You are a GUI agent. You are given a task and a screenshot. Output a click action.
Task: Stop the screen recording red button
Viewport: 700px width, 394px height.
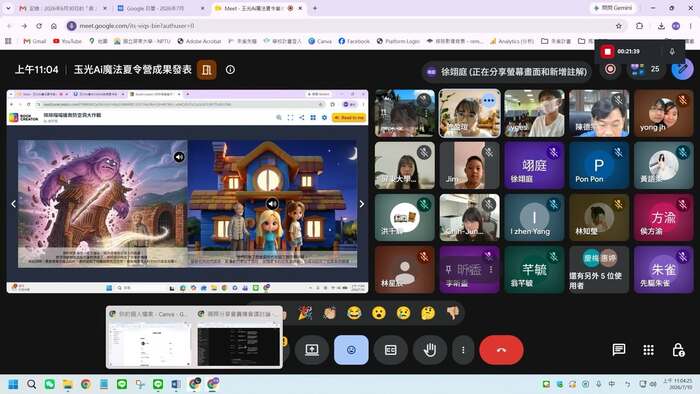[607, 52]
